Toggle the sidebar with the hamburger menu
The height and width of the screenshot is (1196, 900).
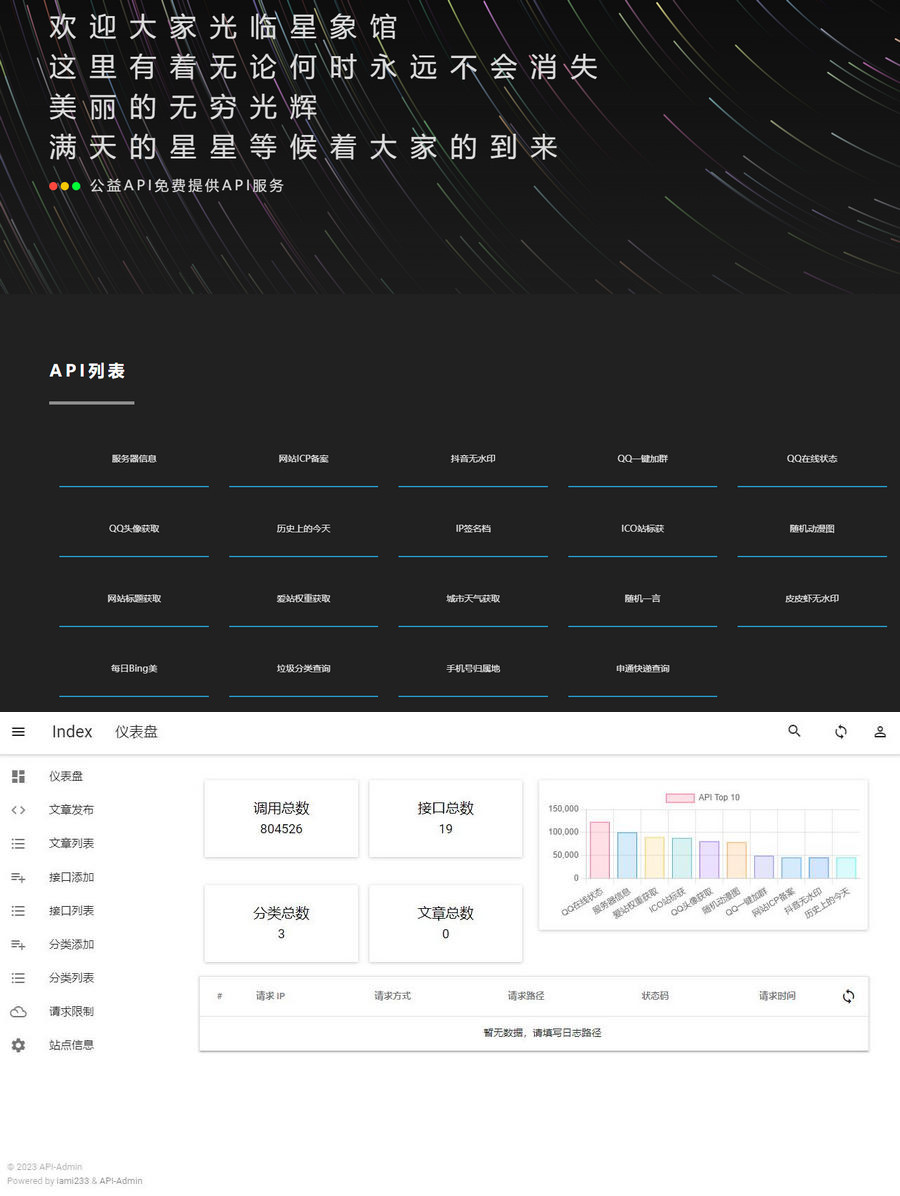(18, 731)
